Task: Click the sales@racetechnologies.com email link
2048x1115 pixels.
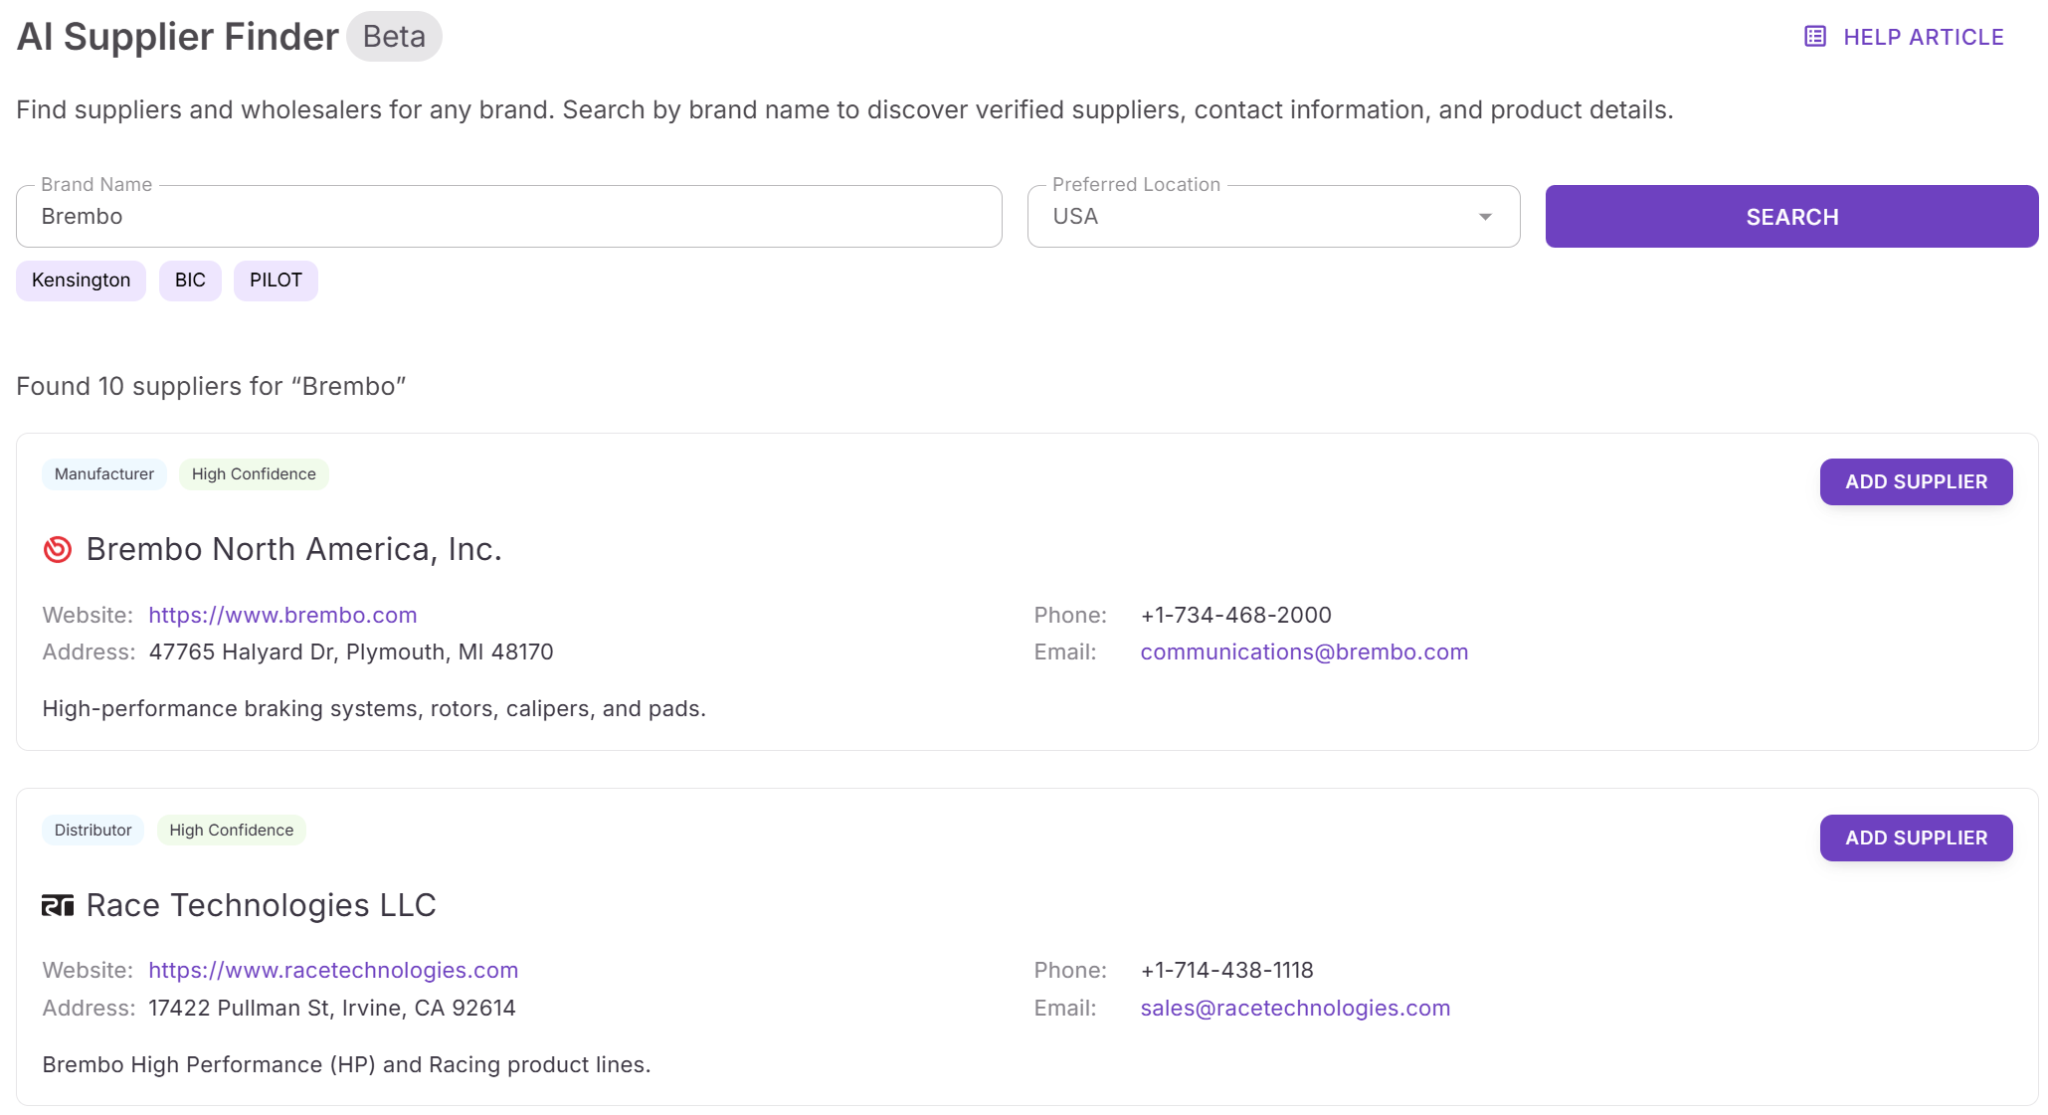Action: click(x=1294, y=1007)
